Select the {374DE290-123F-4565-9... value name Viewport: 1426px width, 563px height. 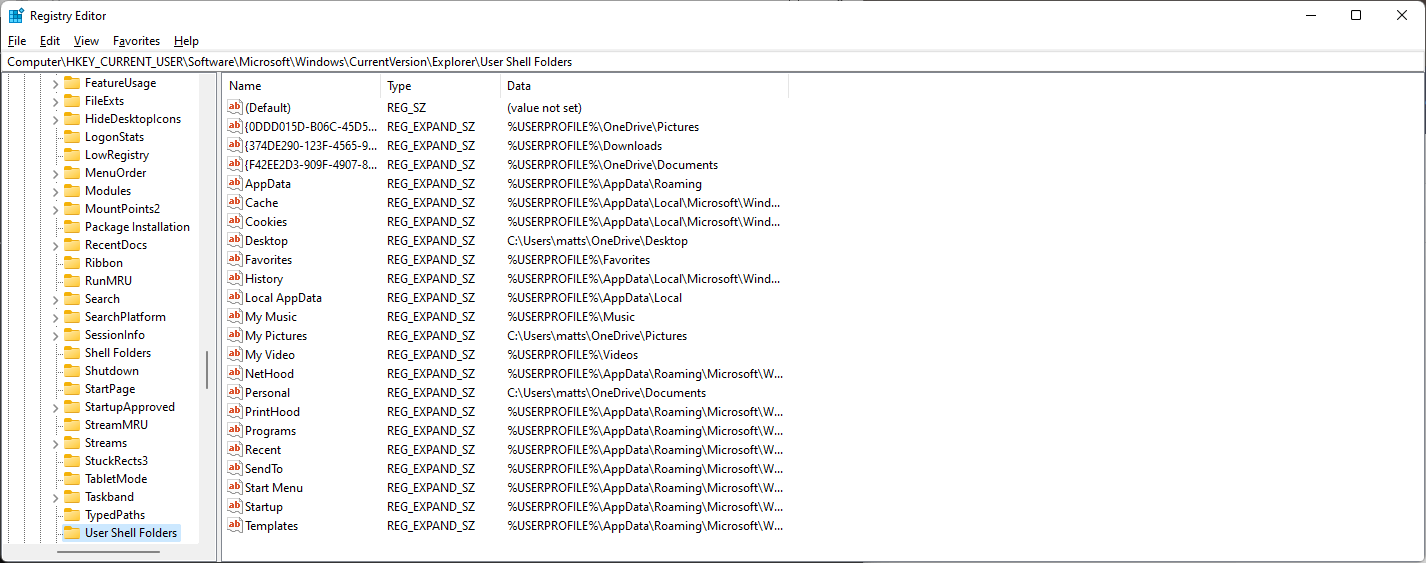pyautogui.click(x=311, y=145)
